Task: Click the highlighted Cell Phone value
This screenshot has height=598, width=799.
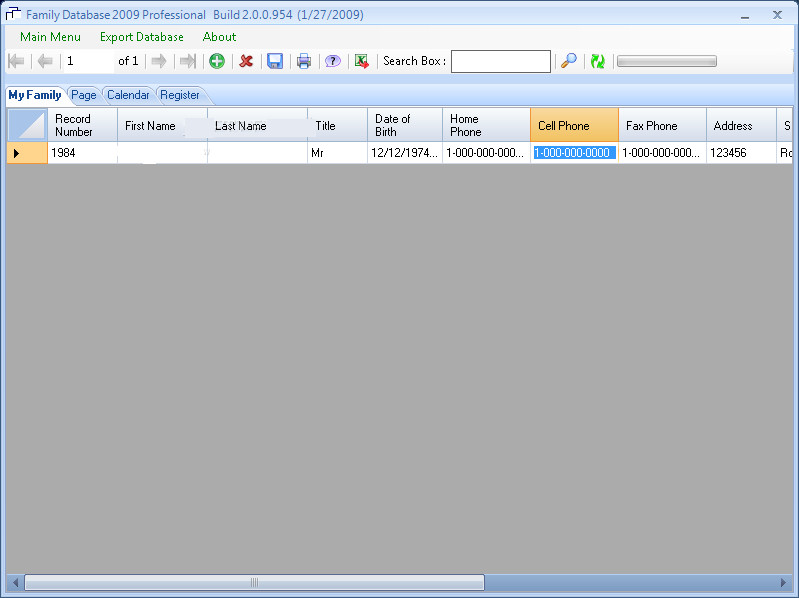Action: coord(574,153)
